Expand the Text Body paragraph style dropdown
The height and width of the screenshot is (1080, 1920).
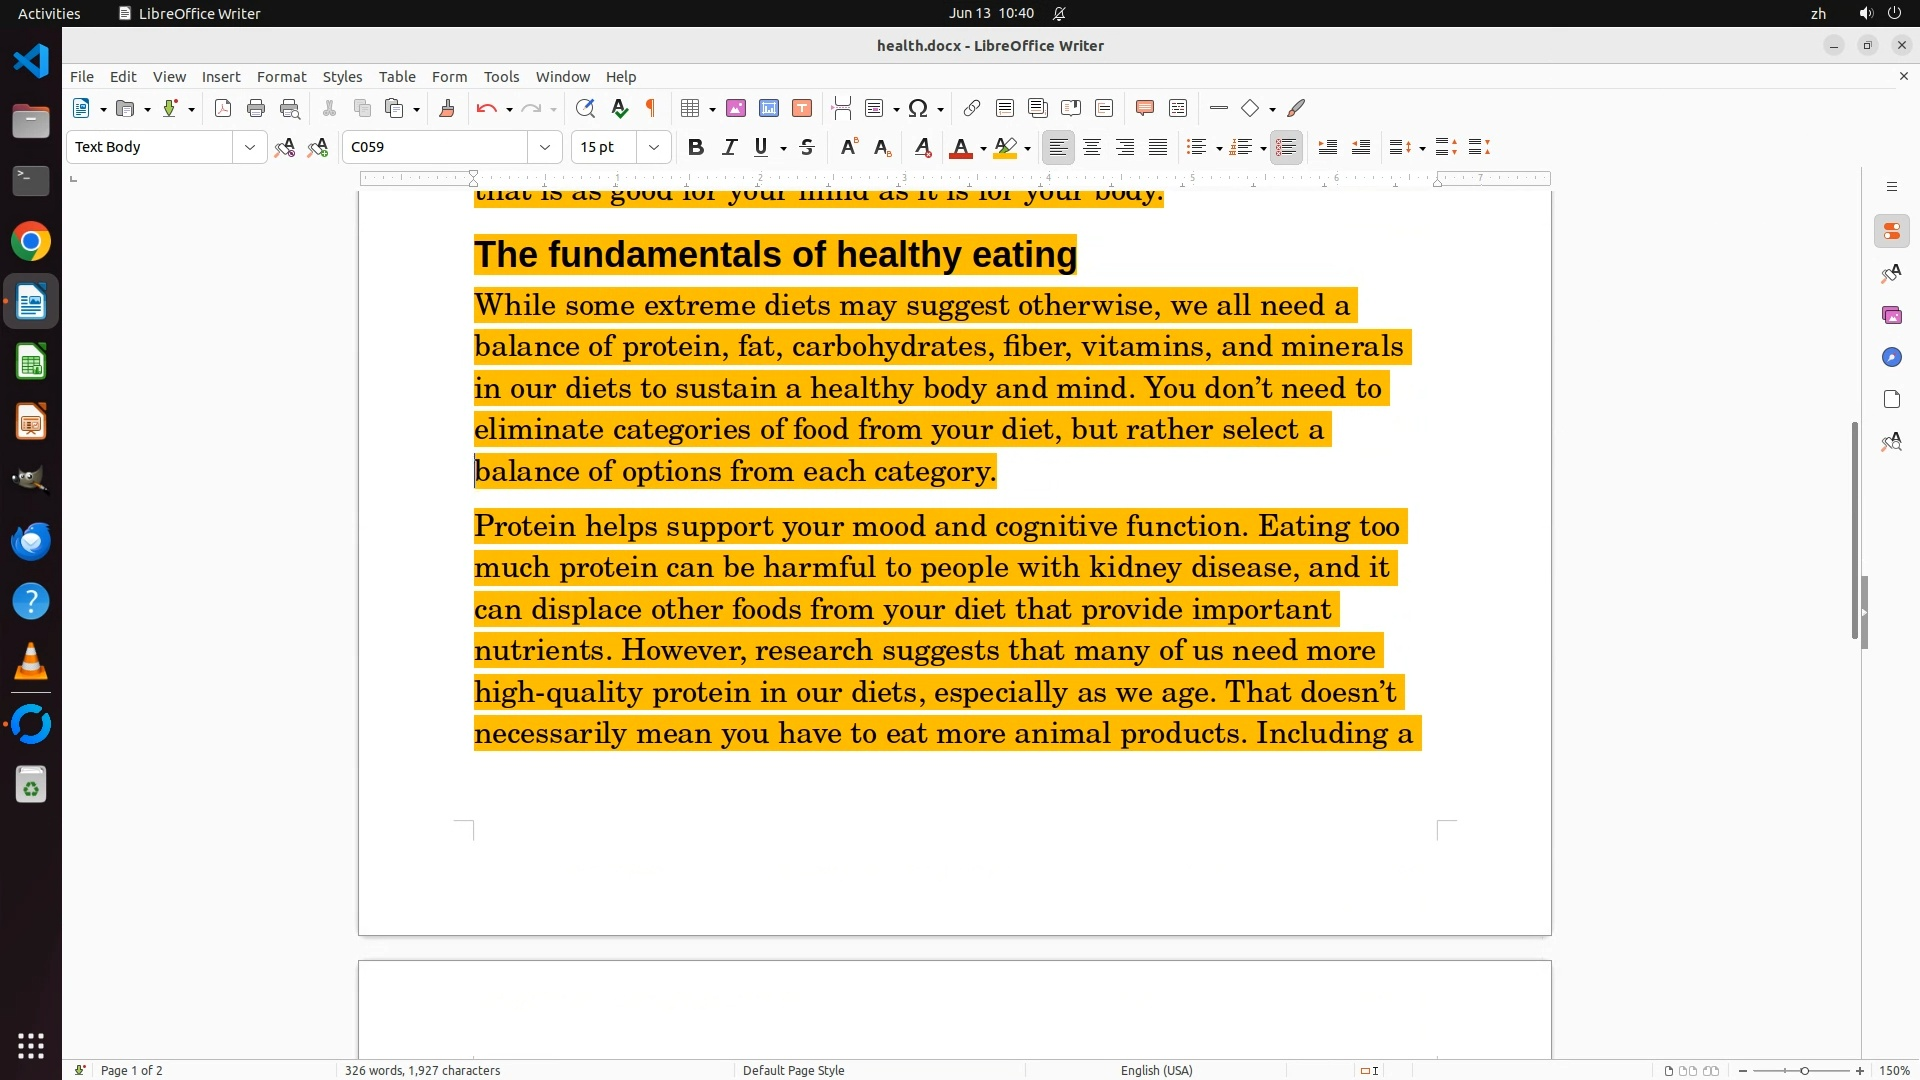point(249,148)
